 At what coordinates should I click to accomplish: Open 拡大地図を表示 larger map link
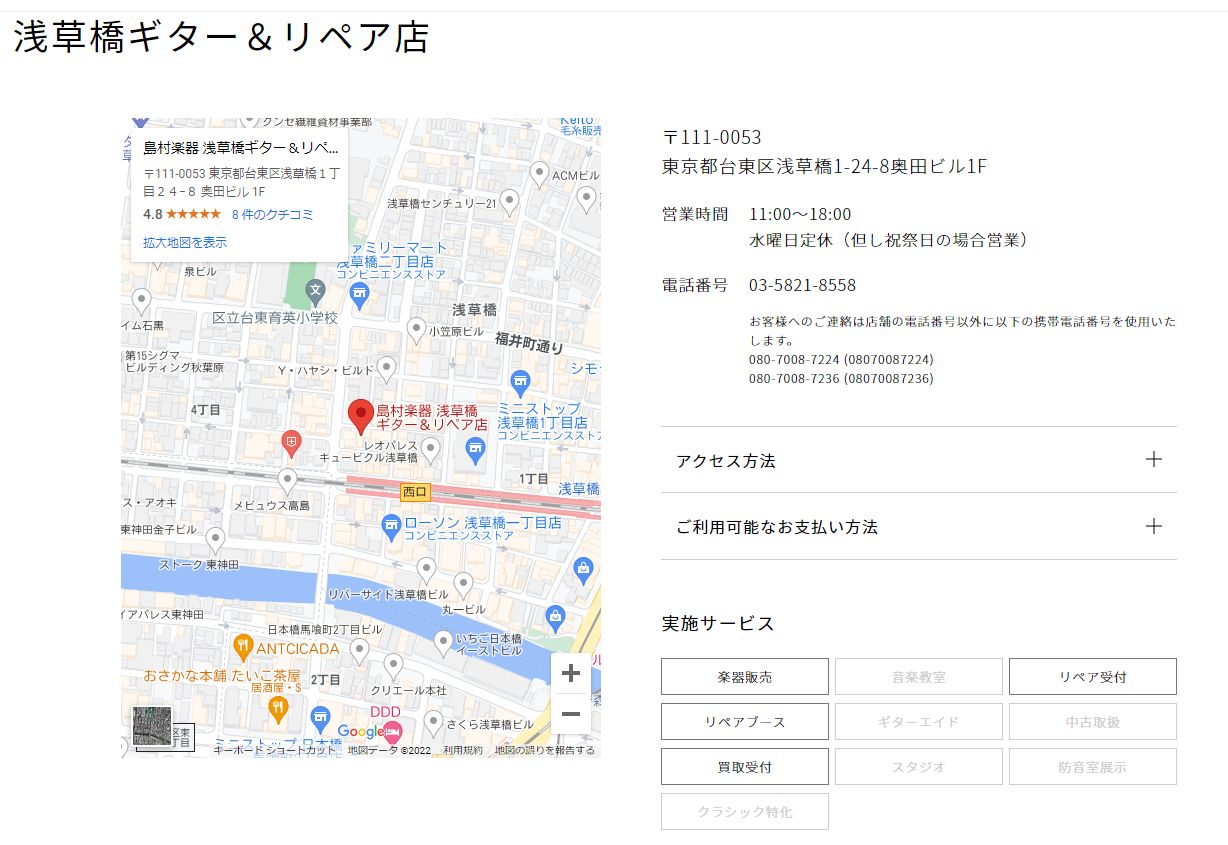(x=185, y=242)
